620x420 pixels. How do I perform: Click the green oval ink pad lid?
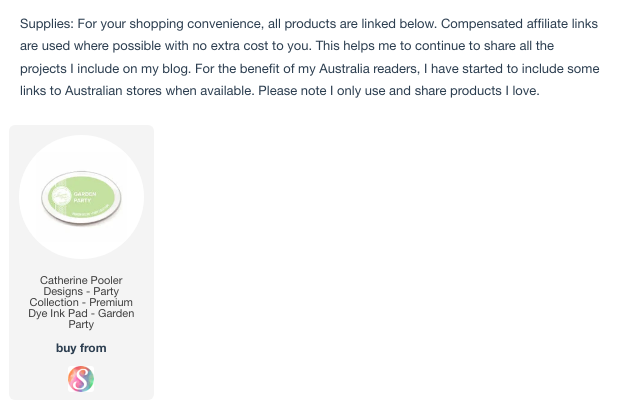(x=81, y=197)
